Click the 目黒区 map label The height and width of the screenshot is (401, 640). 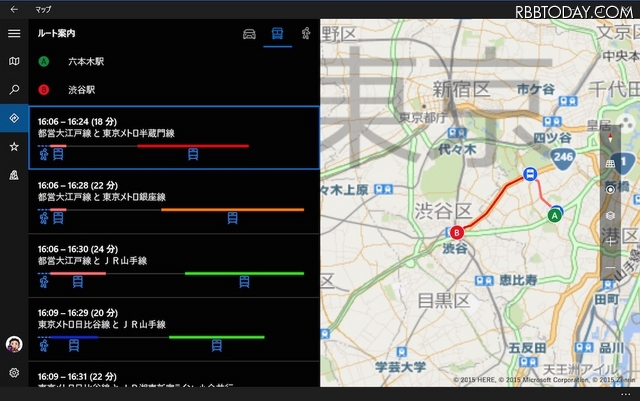(443, 301)
